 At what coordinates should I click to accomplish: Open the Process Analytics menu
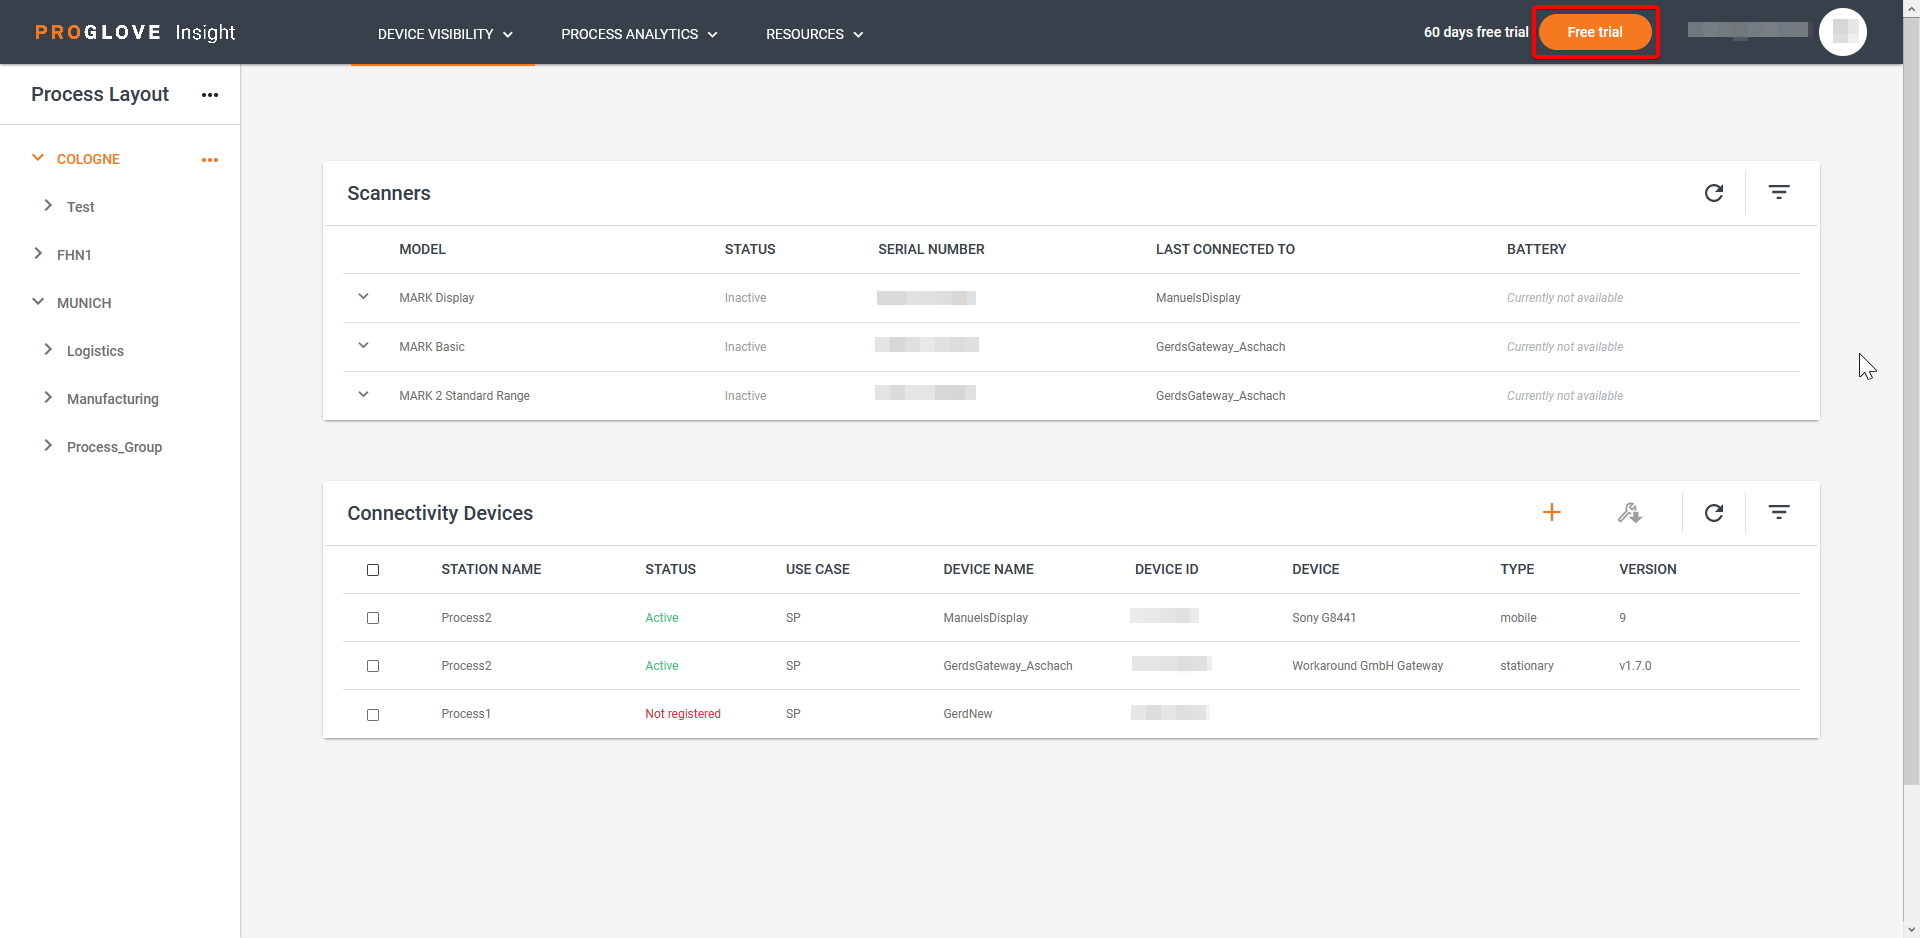[x=639, y=34]
